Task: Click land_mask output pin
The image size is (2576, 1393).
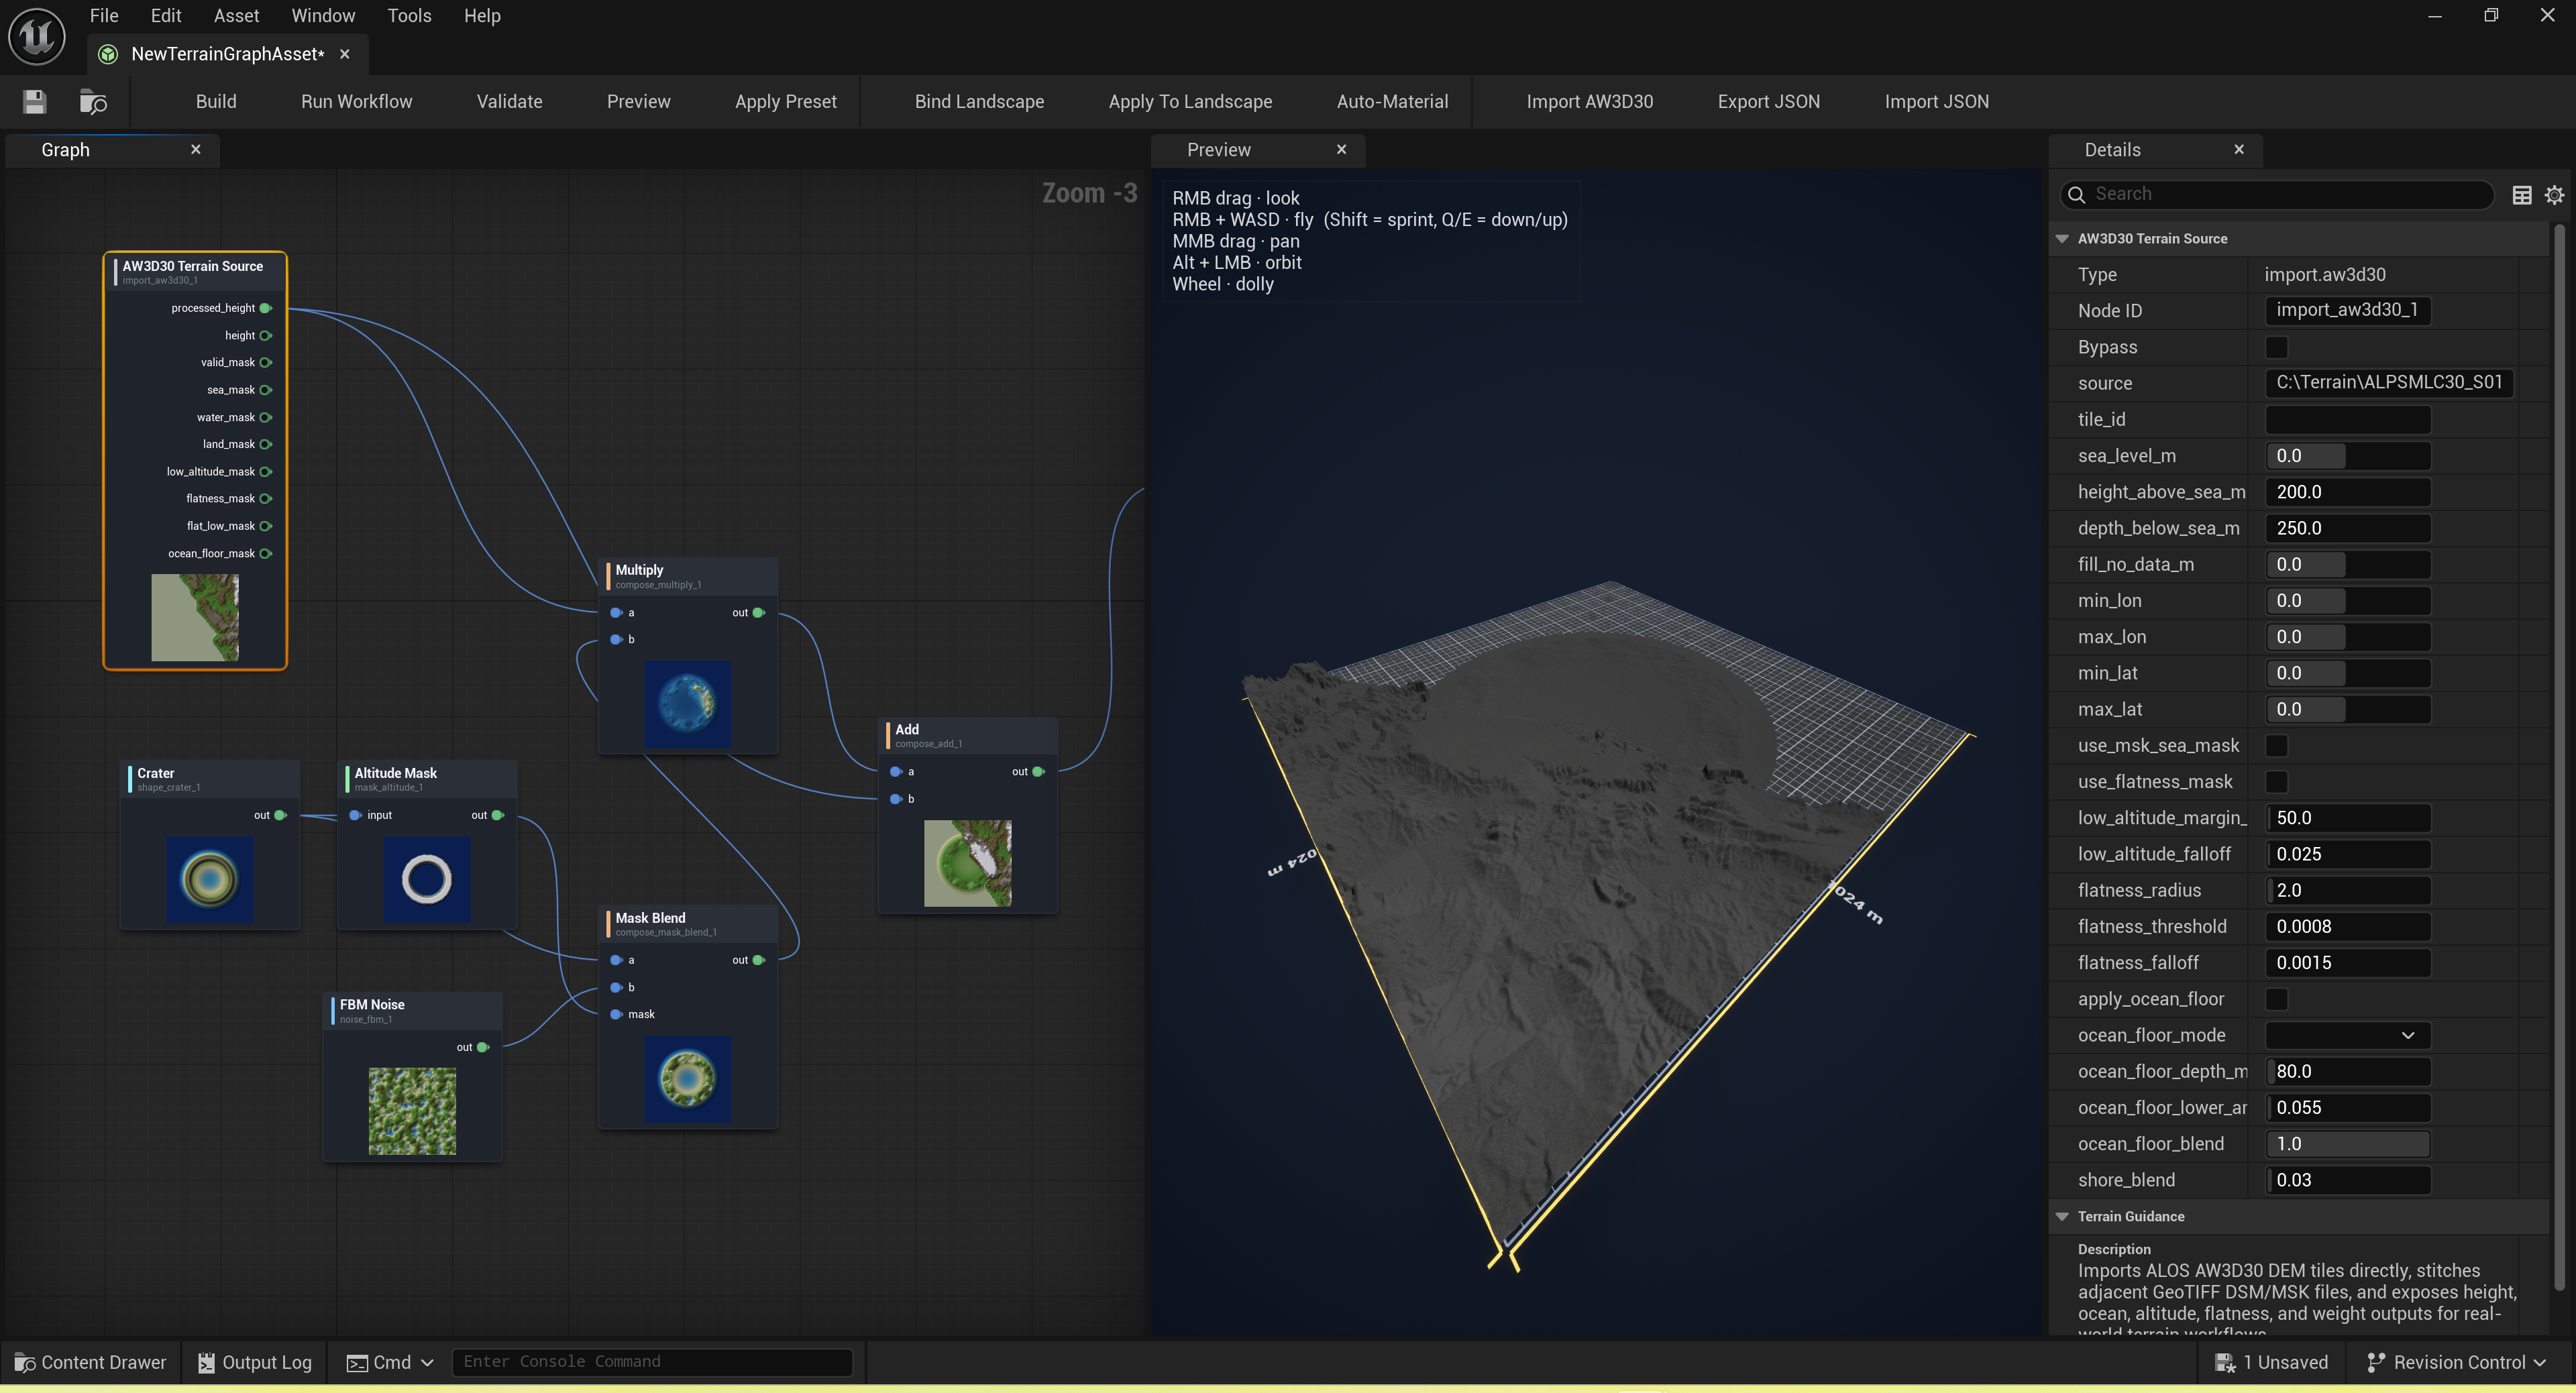Action: click(266, 444)
